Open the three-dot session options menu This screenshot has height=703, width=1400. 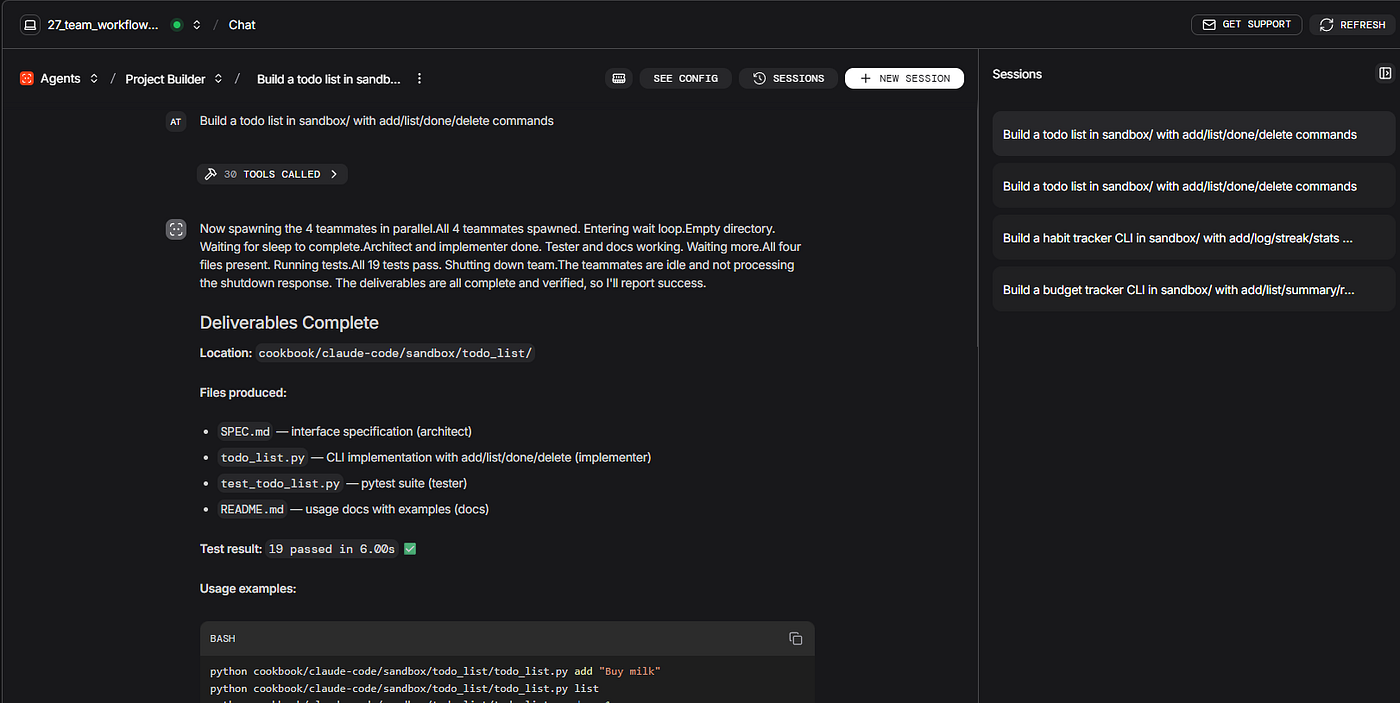(x=419, y=78)
